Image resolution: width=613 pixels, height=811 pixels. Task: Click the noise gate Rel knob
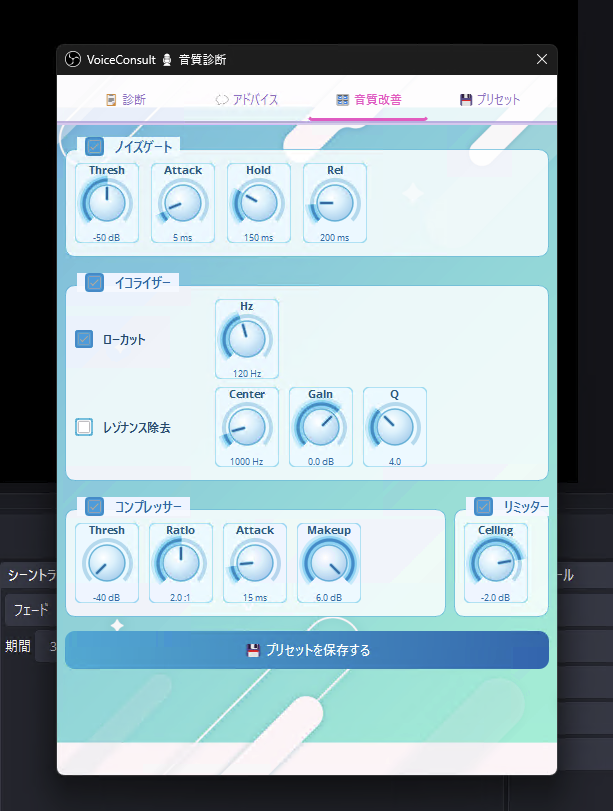(x=335, y=203)
